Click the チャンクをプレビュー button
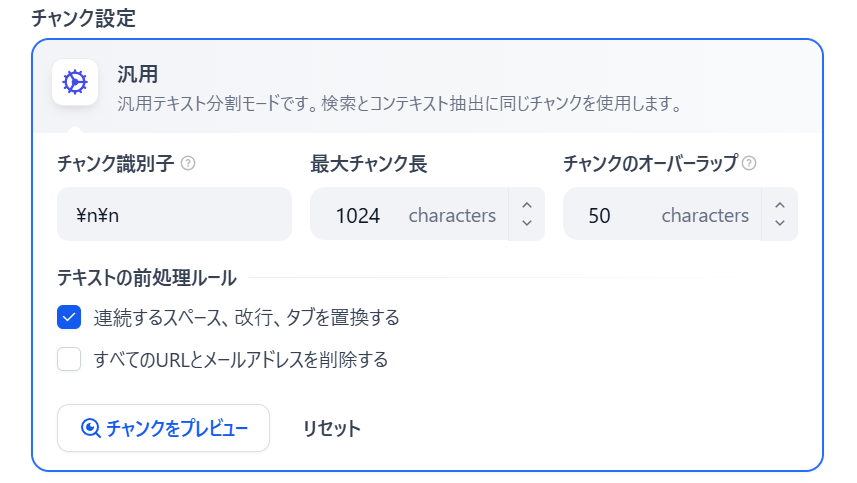The image size is (857, 483). tap(163, 428)
